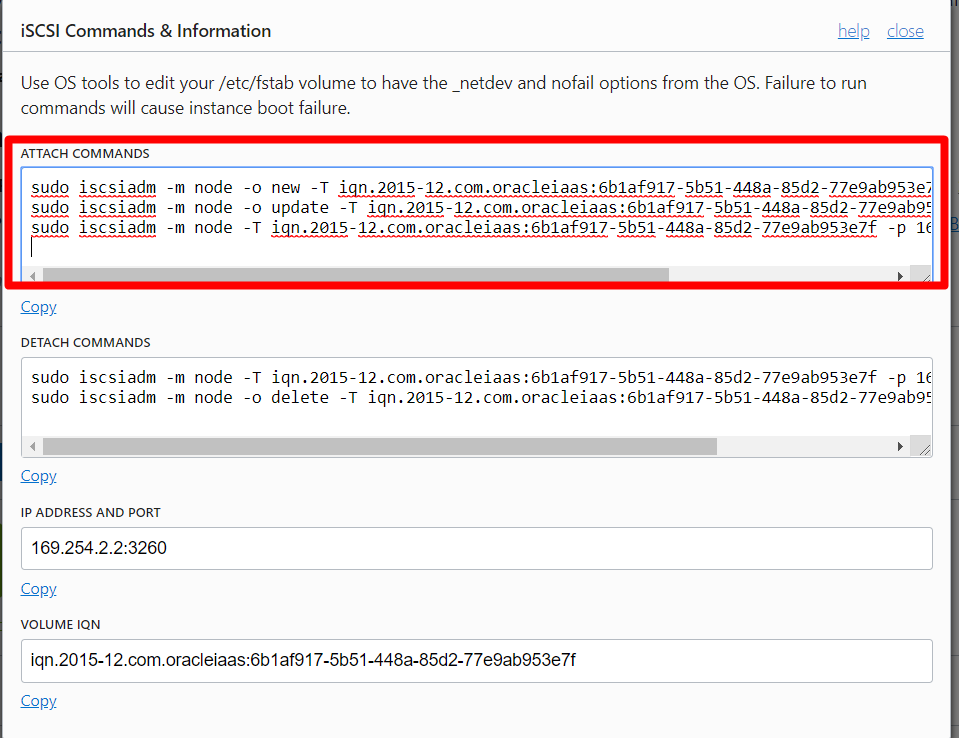Copy the attach commands
Viewport: 959px width, 738px height.
39,307
